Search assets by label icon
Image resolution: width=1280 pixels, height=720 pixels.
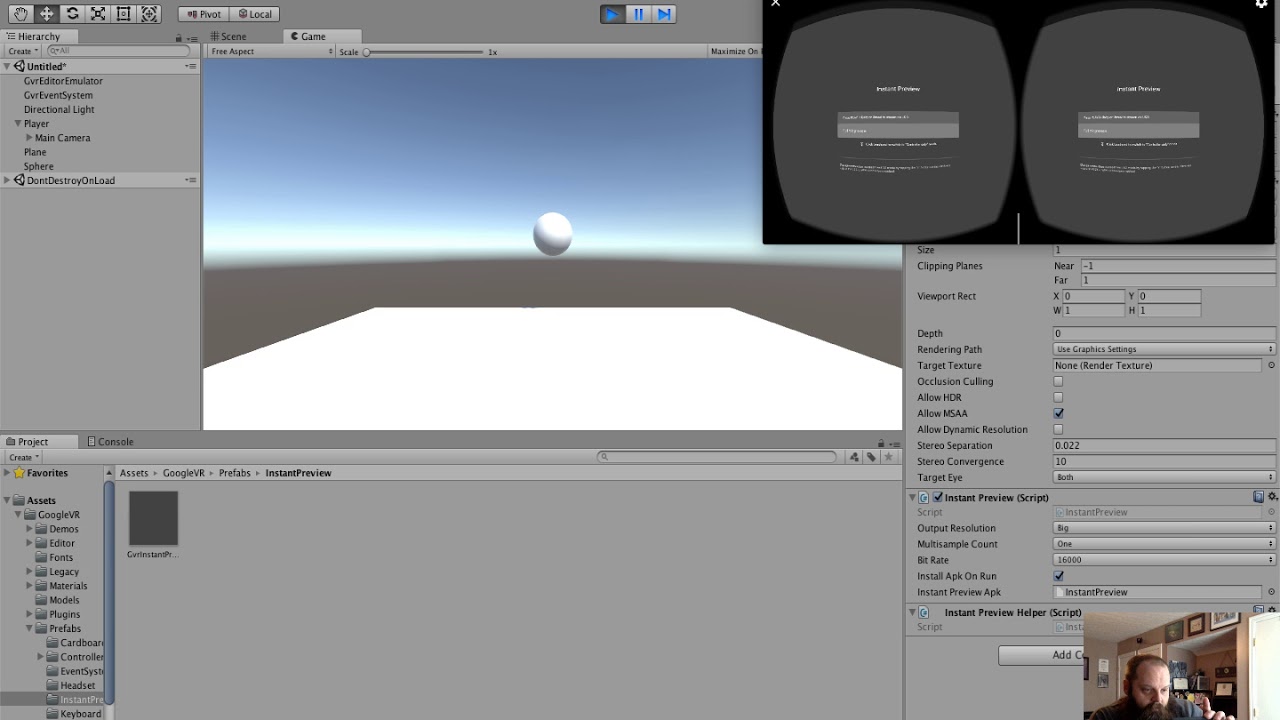click(x=871, y=457)
